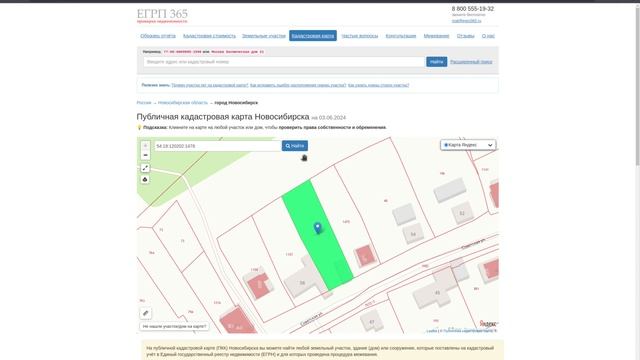640x360 pixels.
Task: Zoom in with the map plus button
Action: point(145,146)
